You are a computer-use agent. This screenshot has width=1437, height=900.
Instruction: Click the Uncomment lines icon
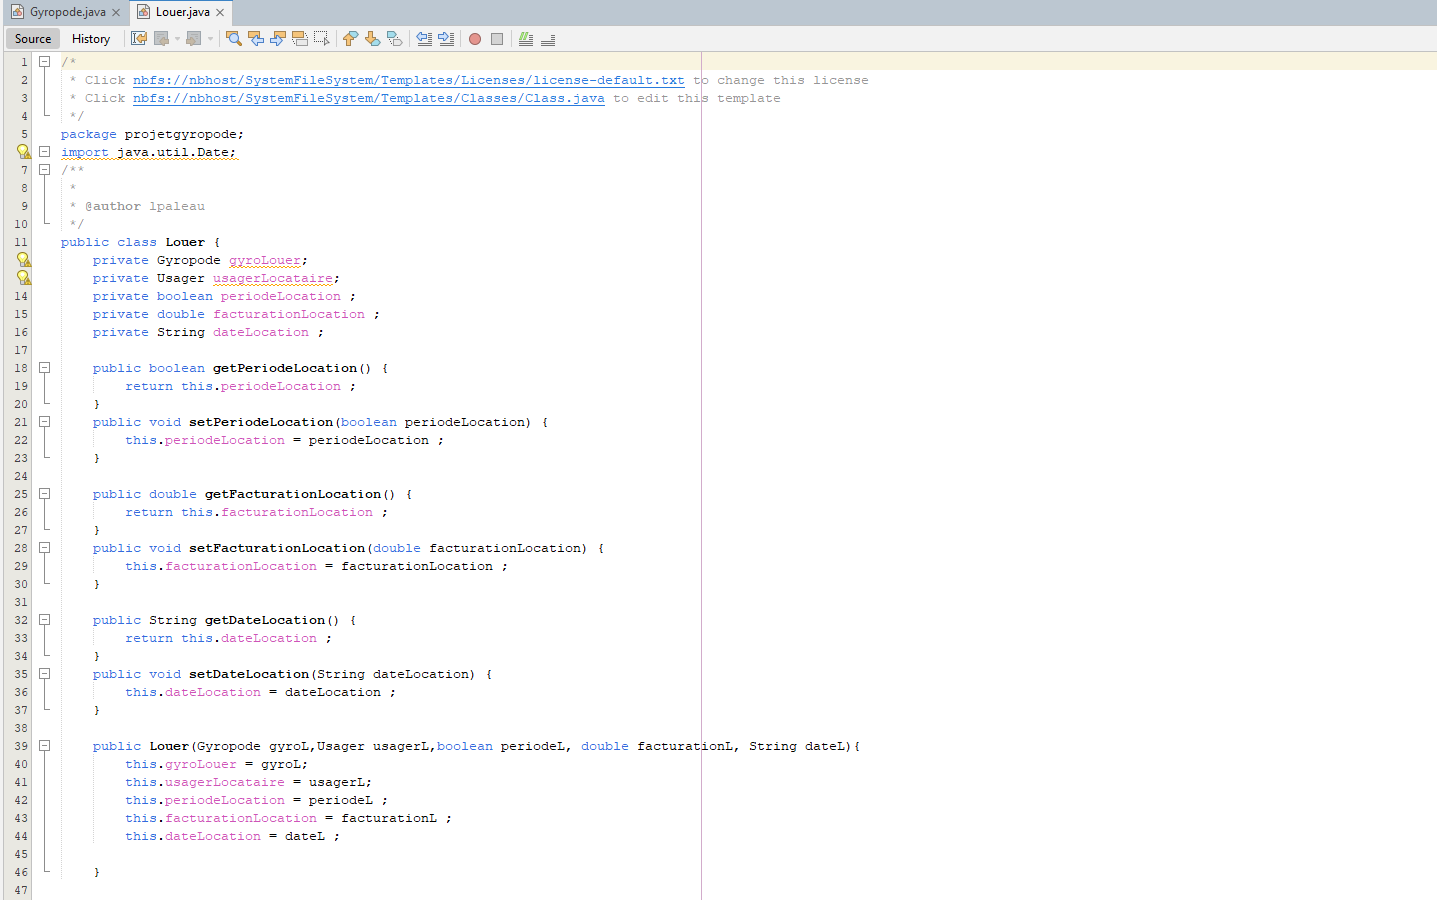tap(548, 39)
